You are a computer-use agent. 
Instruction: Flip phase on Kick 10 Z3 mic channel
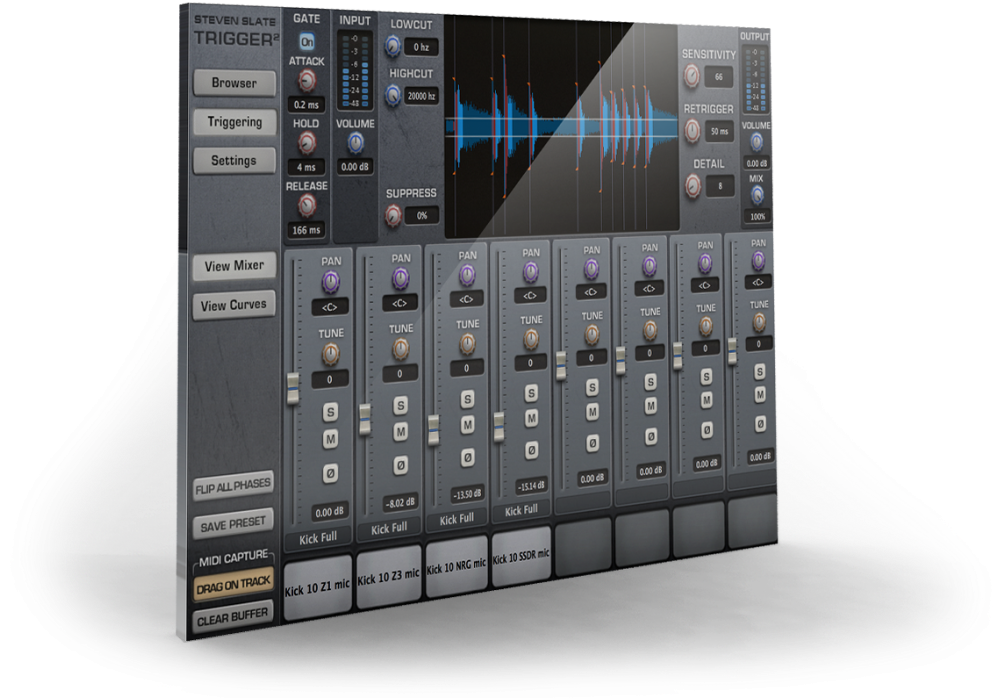pos(401,466)
